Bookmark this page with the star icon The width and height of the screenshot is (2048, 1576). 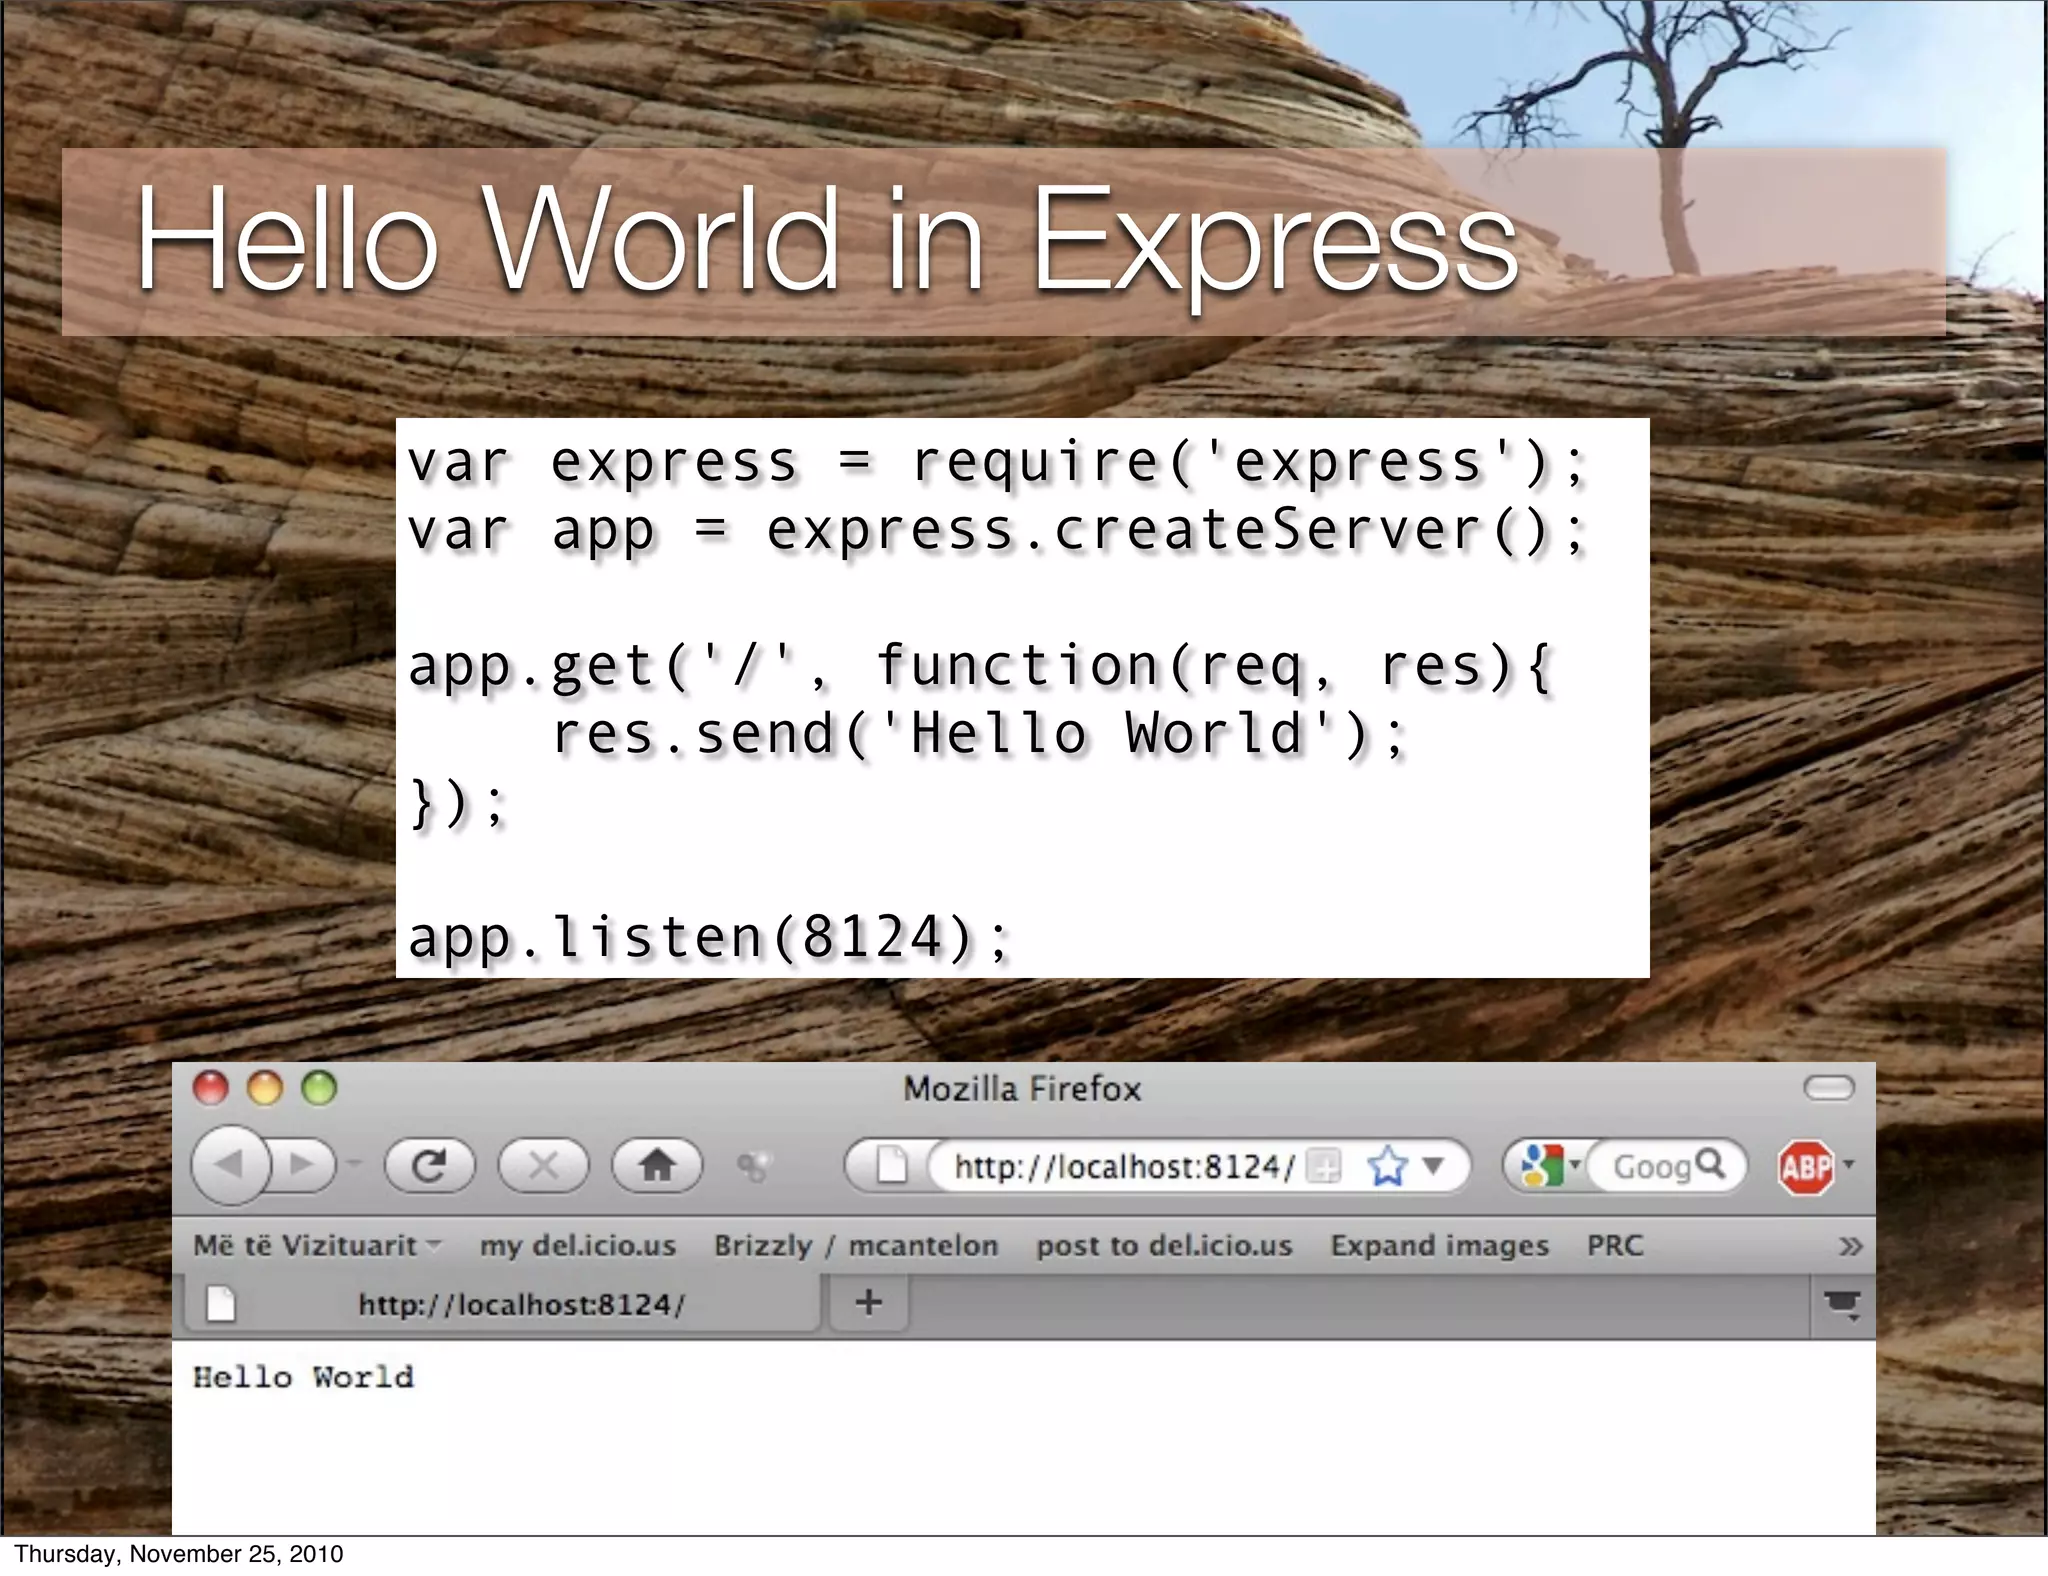pyautogui.click(x=1387, y=1166)
